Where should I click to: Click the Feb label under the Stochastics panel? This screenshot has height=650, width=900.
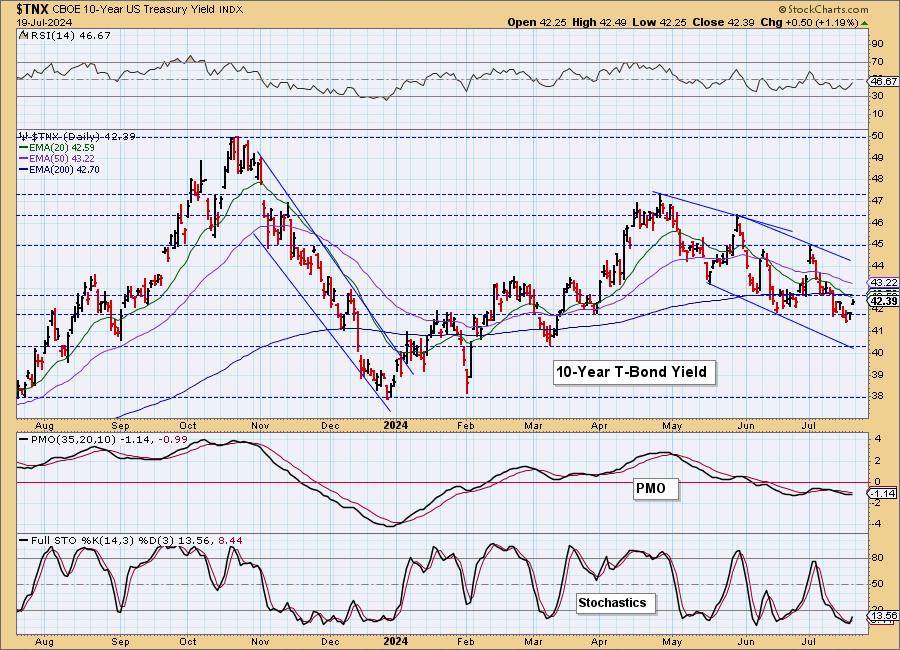coord(465,641)
